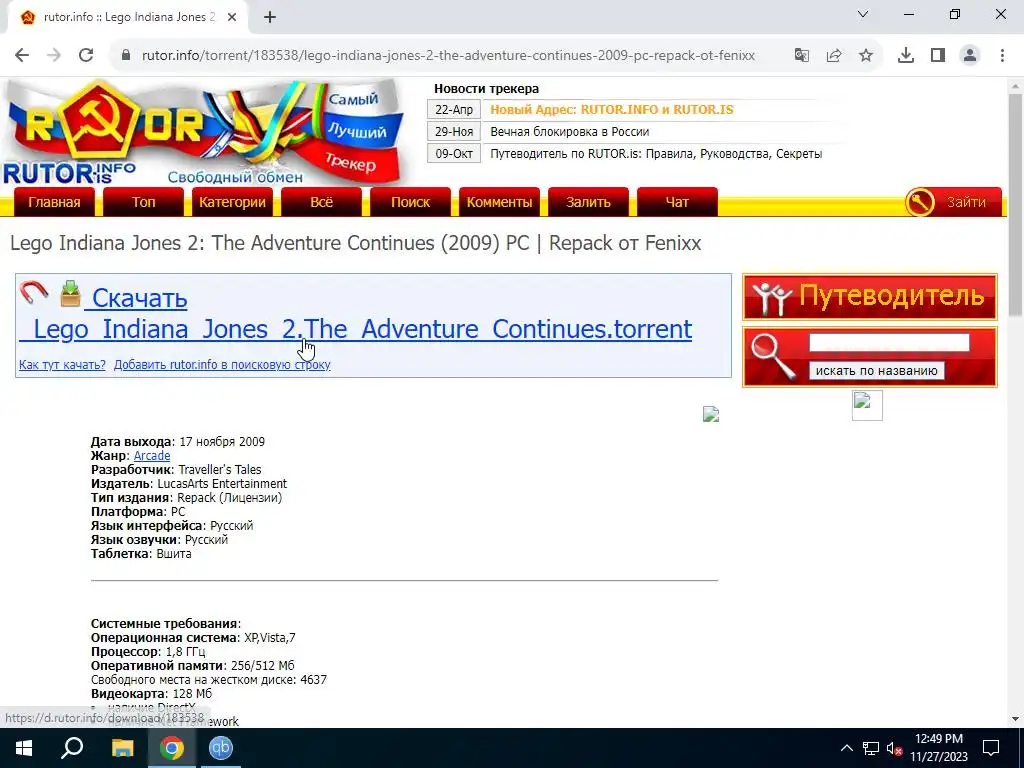The width and height of the screenshot is (1024, 768).
Task: Toggle the Chrome side panel icon
Action: 938,56
